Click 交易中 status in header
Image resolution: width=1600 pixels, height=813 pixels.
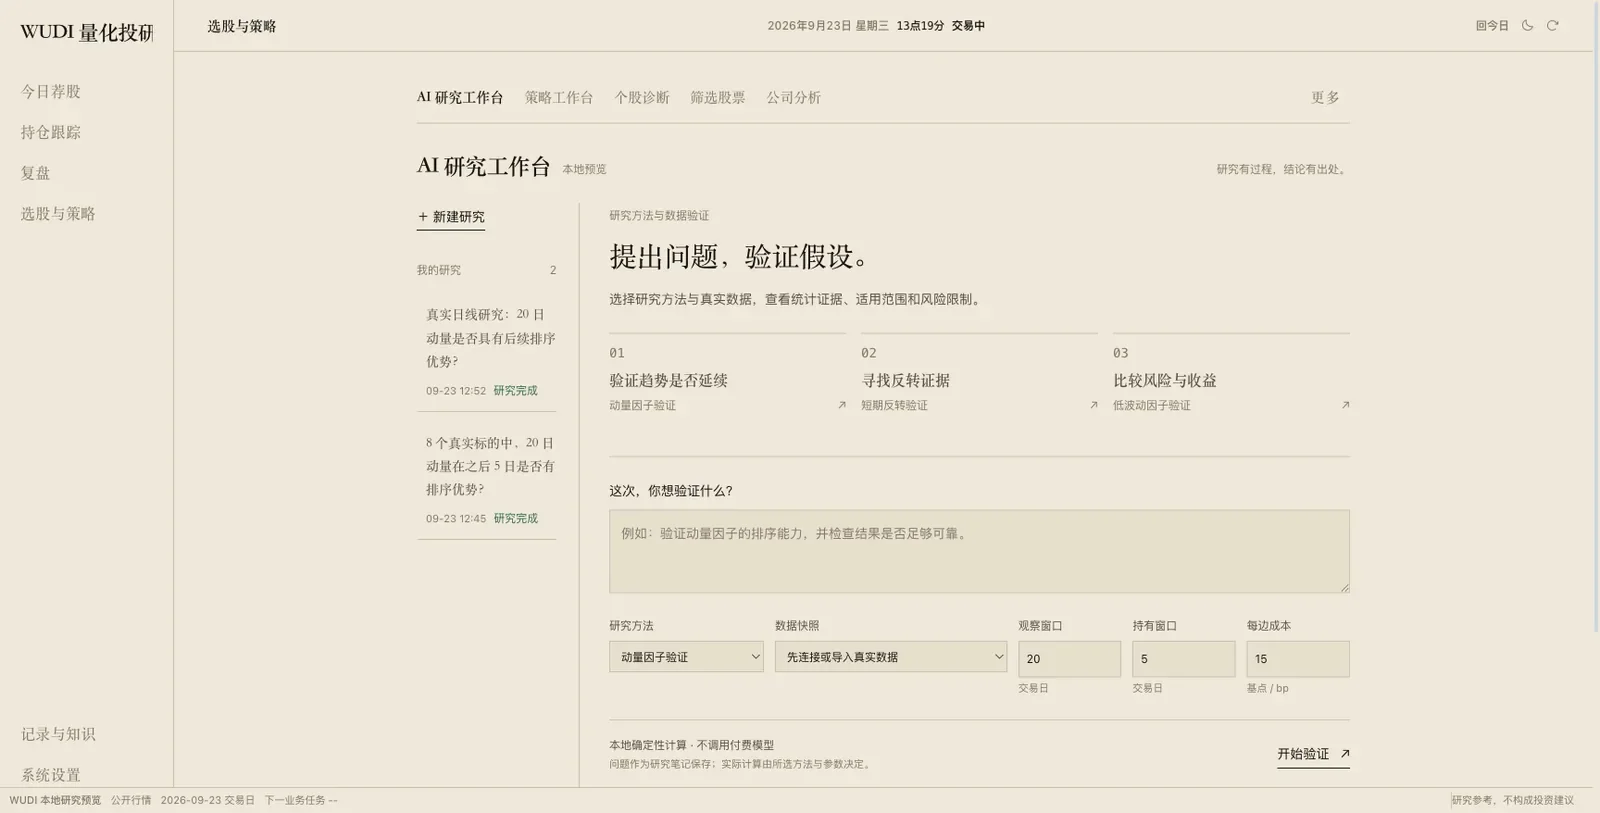coord(968,26)
